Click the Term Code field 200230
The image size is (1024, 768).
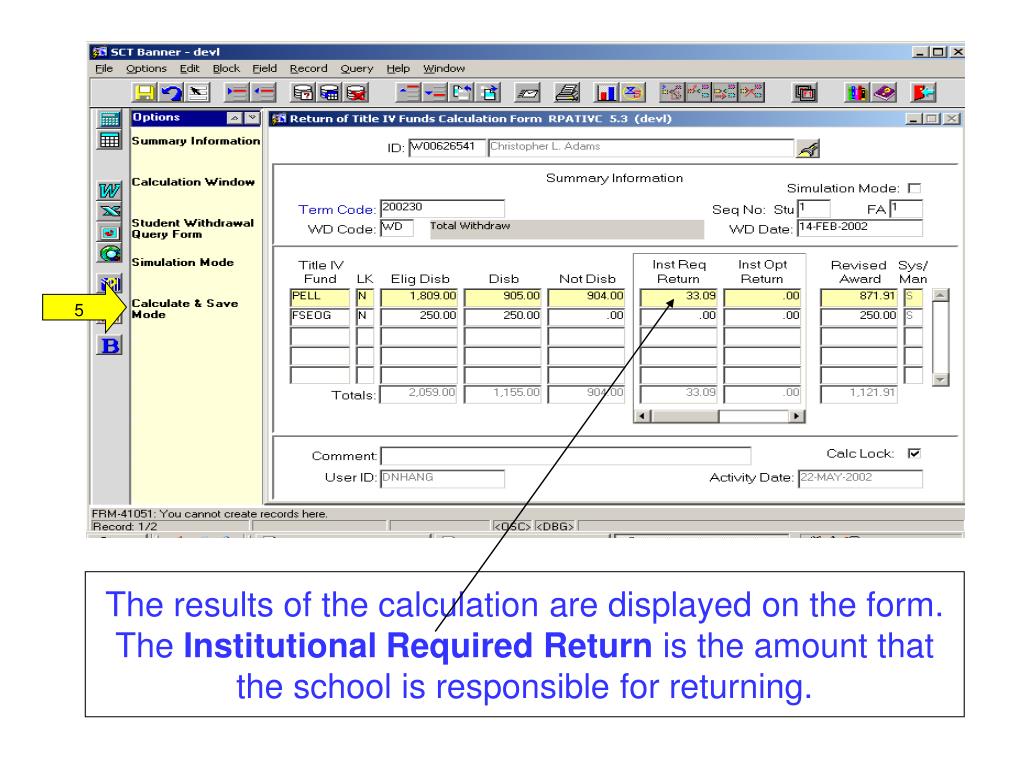coord(442,208)
